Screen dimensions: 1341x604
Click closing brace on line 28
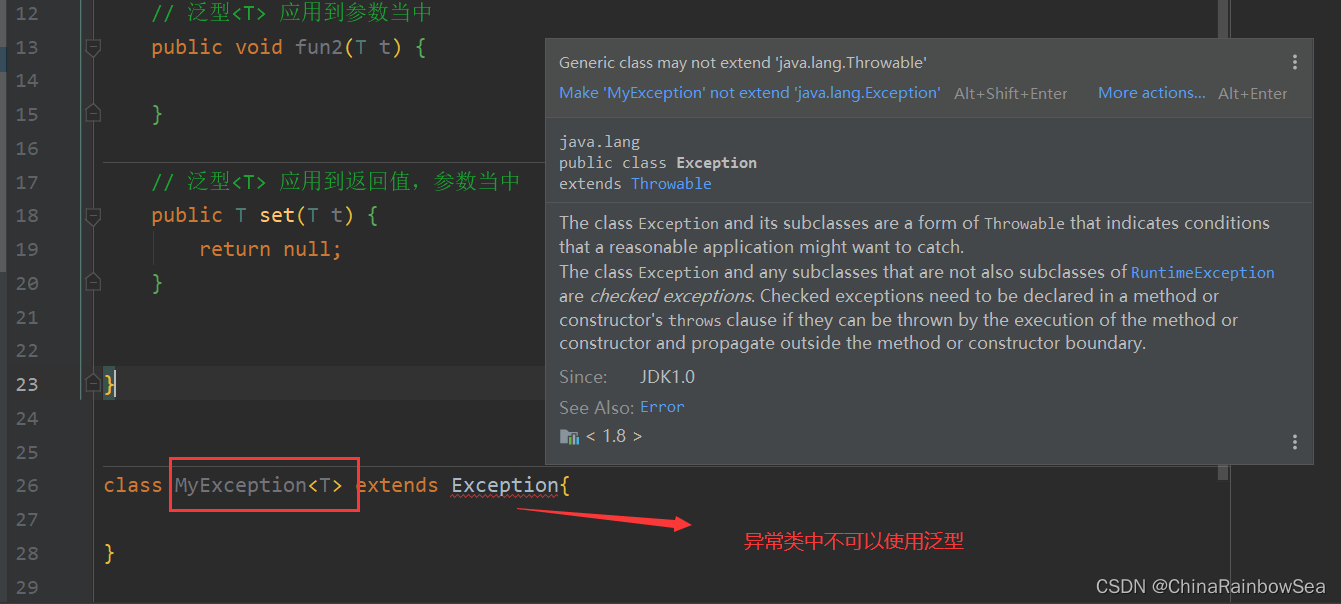click(x=109, y=553)
